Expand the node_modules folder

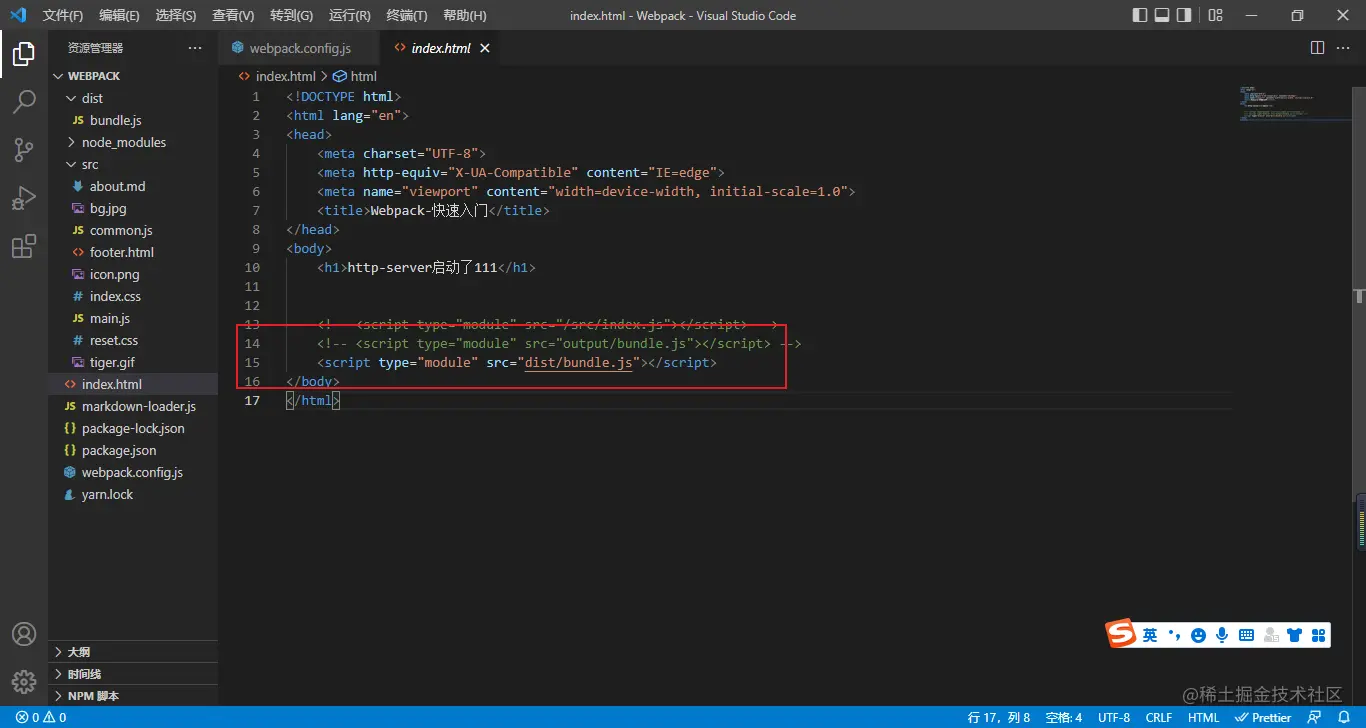133,142
